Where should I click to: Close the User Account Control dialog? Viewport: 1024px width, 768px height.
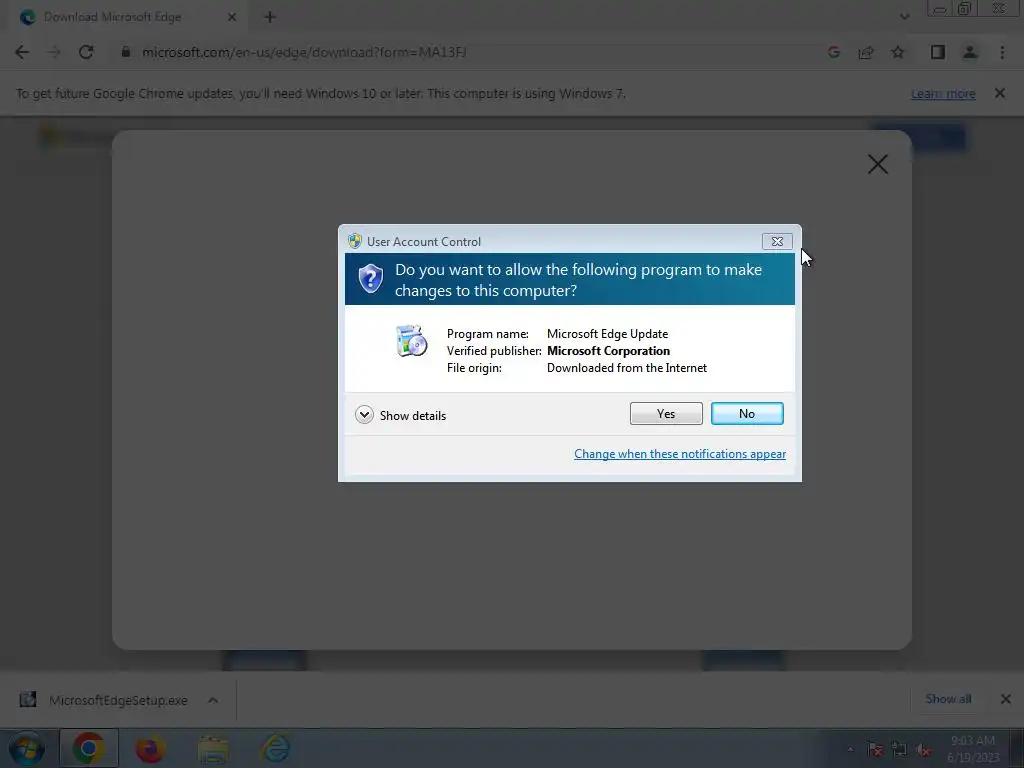tap(777, 242)
